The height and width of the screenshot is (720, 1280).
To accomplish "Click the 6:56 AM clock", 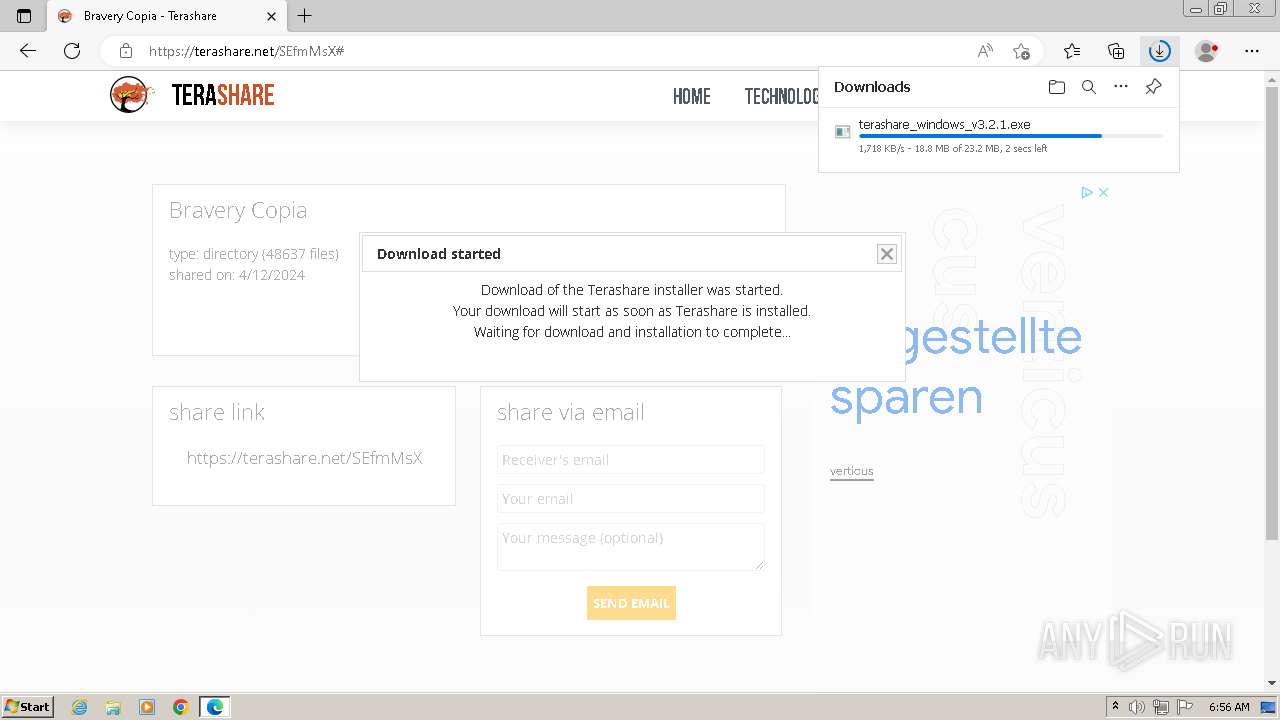I will tap(1229, 707).
